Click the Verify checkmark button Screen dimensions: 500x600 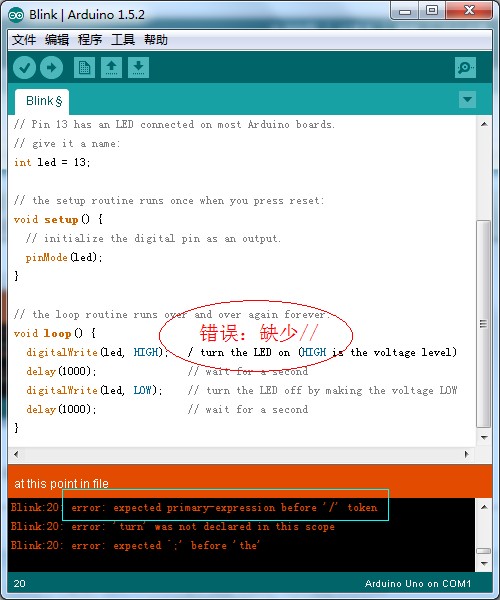point(24,68)
